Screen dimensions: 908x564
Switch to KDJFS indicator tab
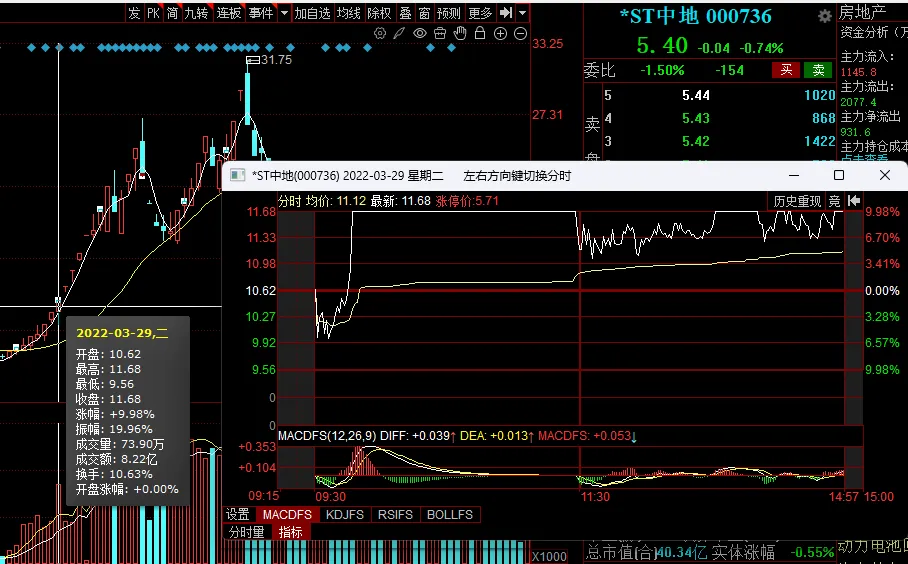[x=345, y=514]
